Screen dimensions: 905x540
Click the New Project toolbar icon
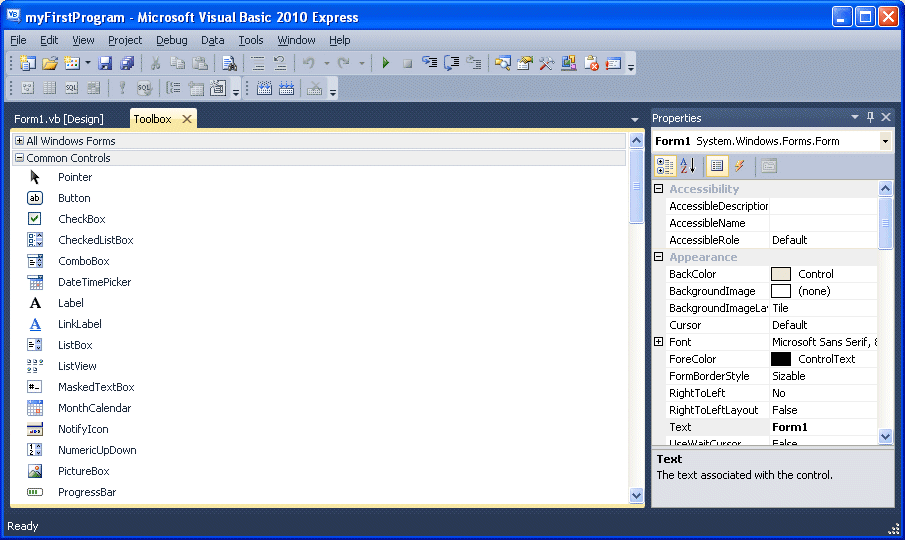point(27,63)
